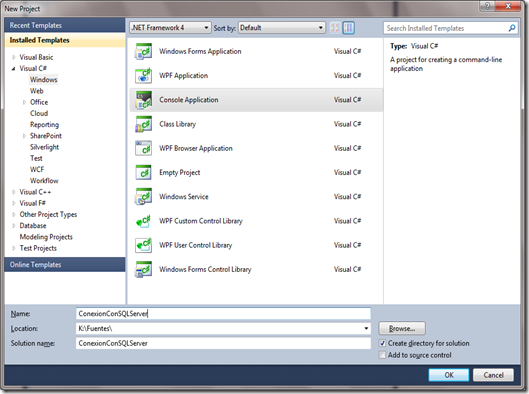Expand the Visual F# tree node
This screenshot has height=394, width=529.
(14, 203)
